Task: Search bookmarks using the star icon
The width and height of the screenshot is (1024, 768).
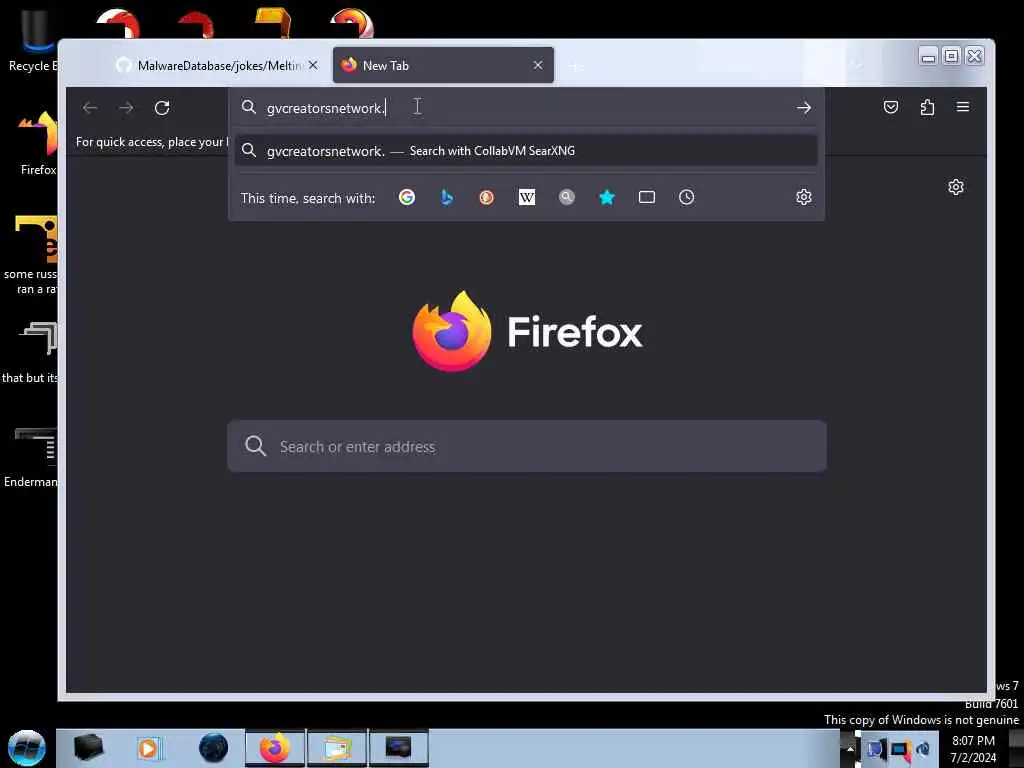Action: 607,197
